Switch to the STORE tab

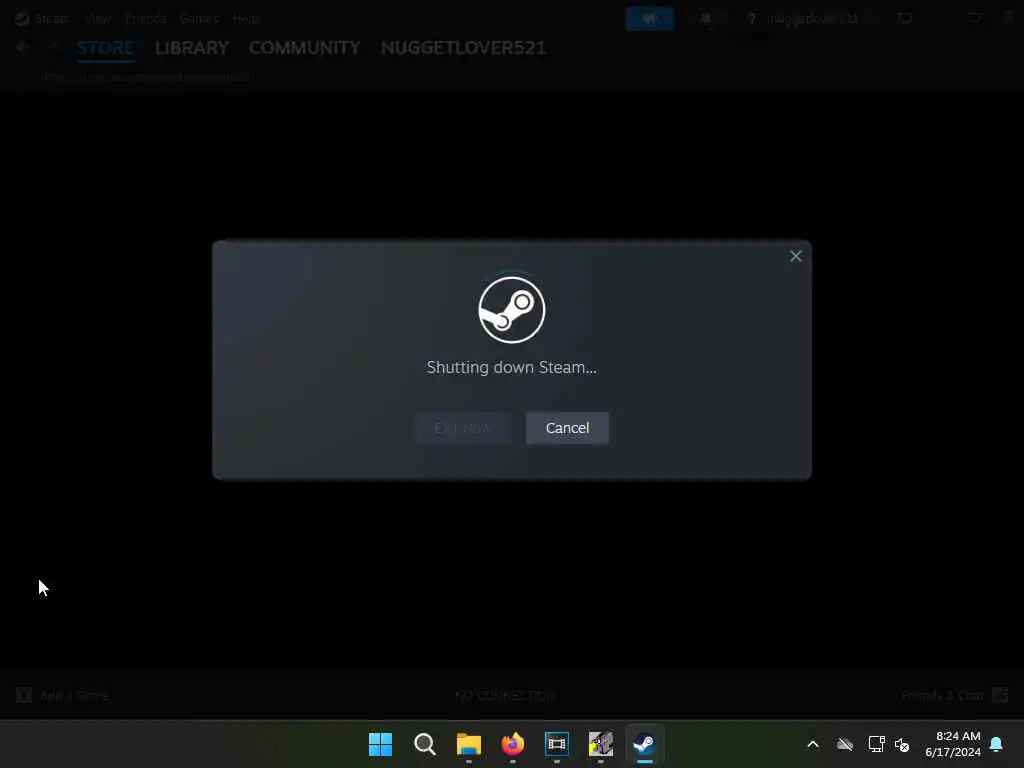pos(106,48)
